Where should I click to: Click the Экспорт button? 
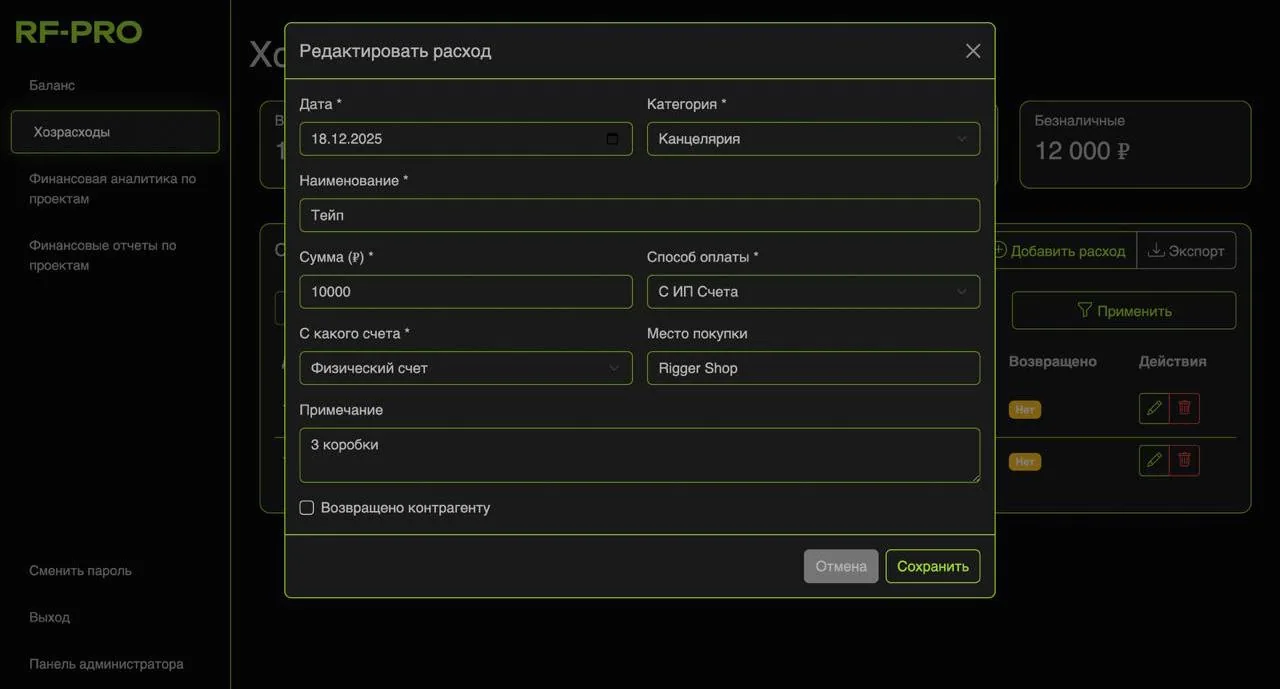pos(1186,251)
